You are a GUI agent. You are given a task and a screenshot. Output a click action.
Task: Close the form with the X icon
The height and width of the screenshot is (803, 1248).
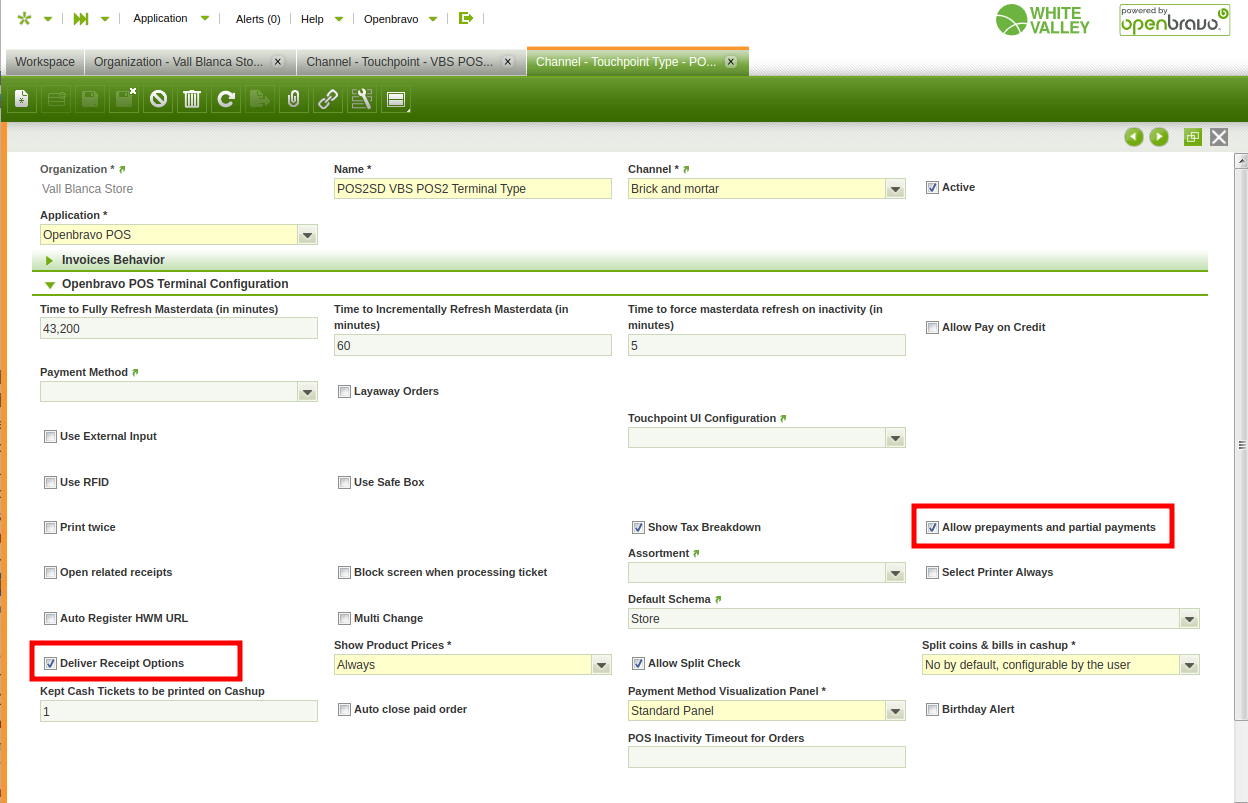coord(1219,137)
